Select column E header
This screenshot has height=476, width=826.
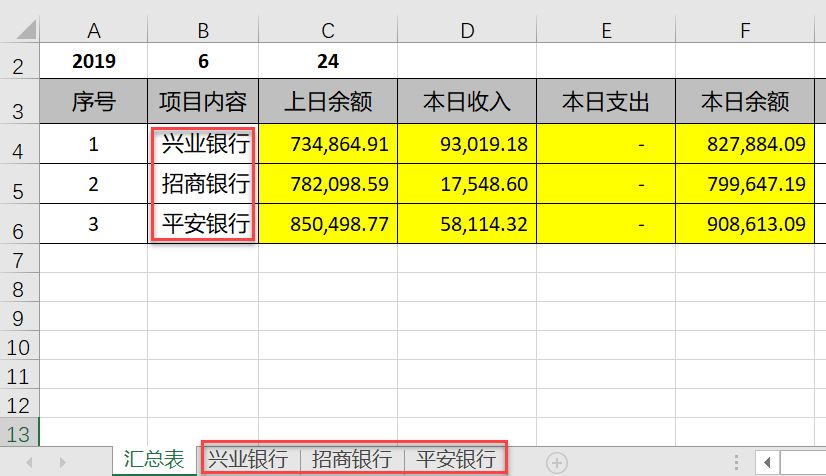[606, 31]
